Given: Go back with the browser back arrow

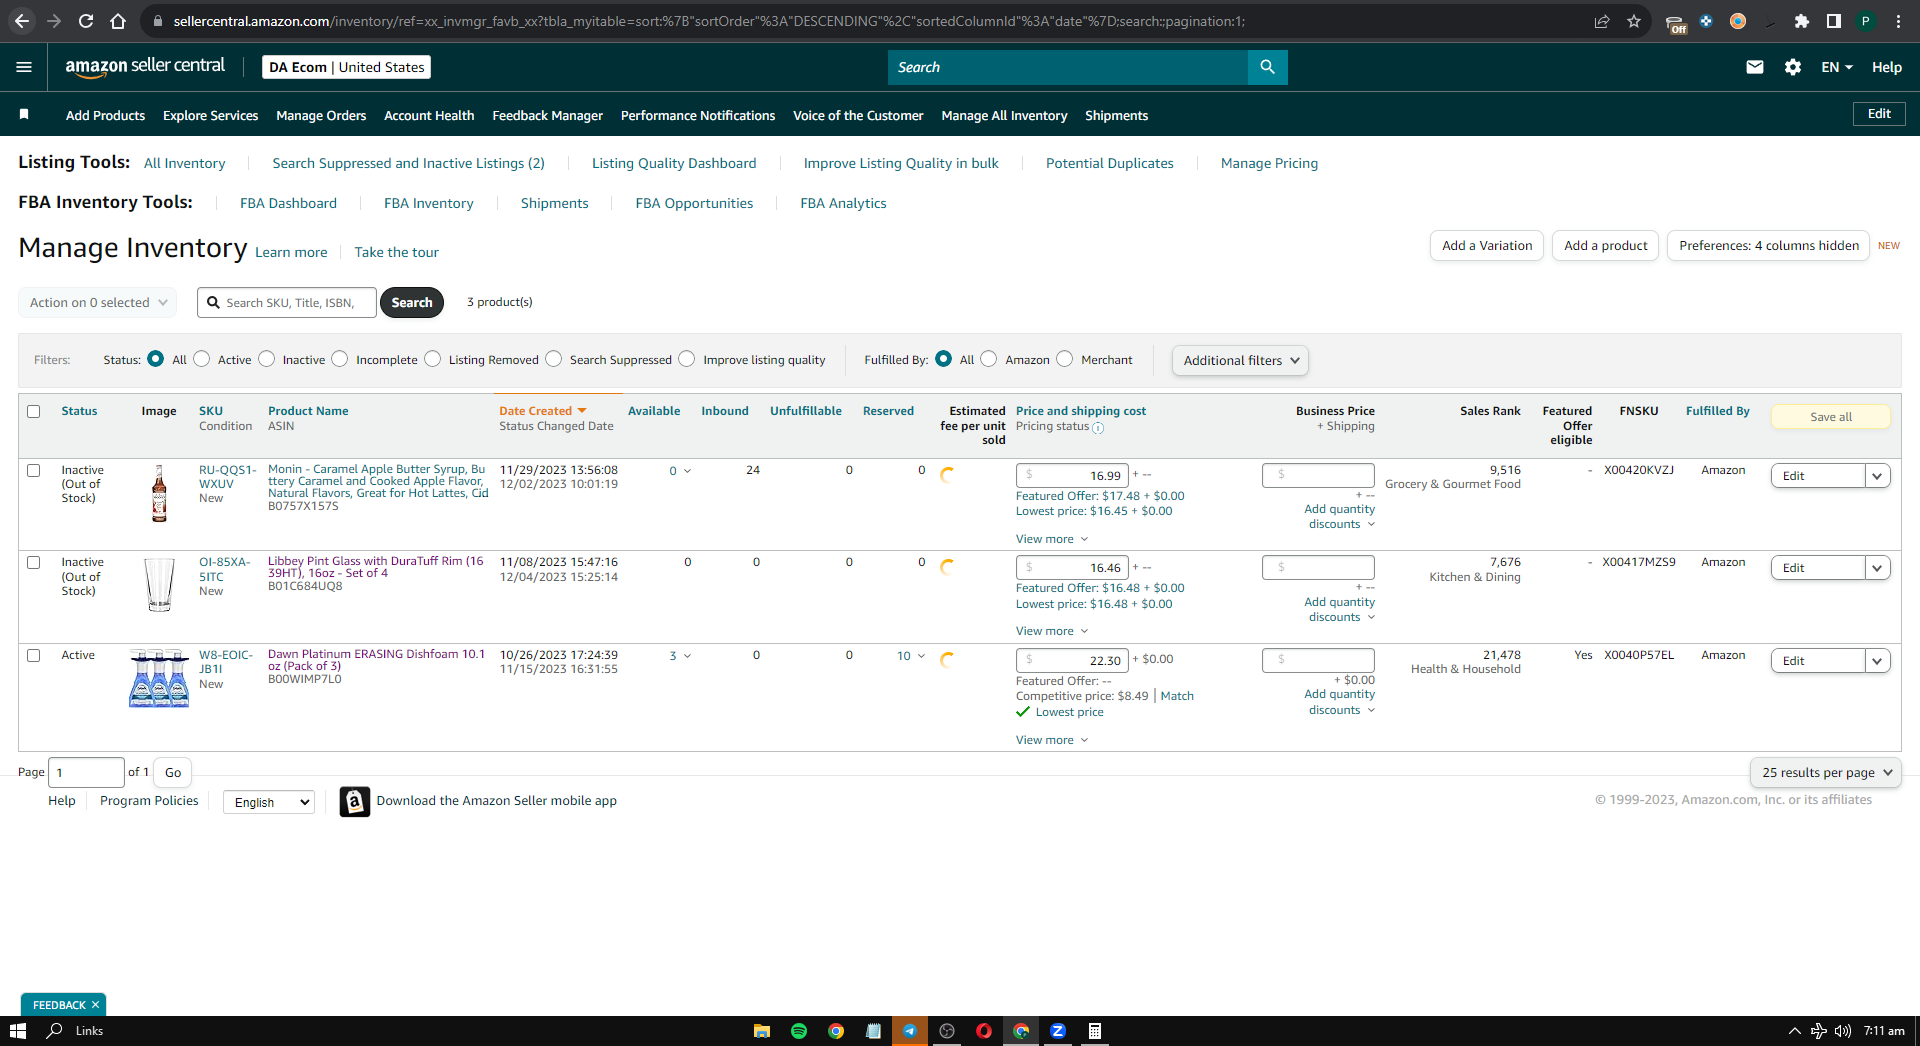Looking at the screenshot, I should click(22, 21).
